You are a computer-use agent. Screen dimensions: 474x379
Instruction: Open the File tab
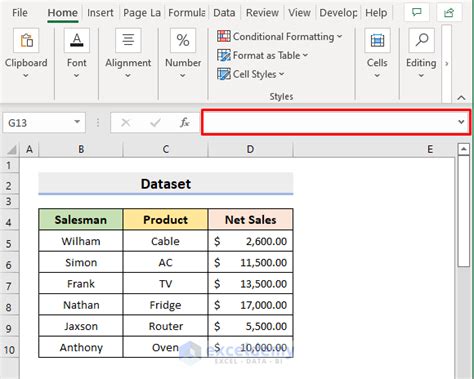pos(20,13)
